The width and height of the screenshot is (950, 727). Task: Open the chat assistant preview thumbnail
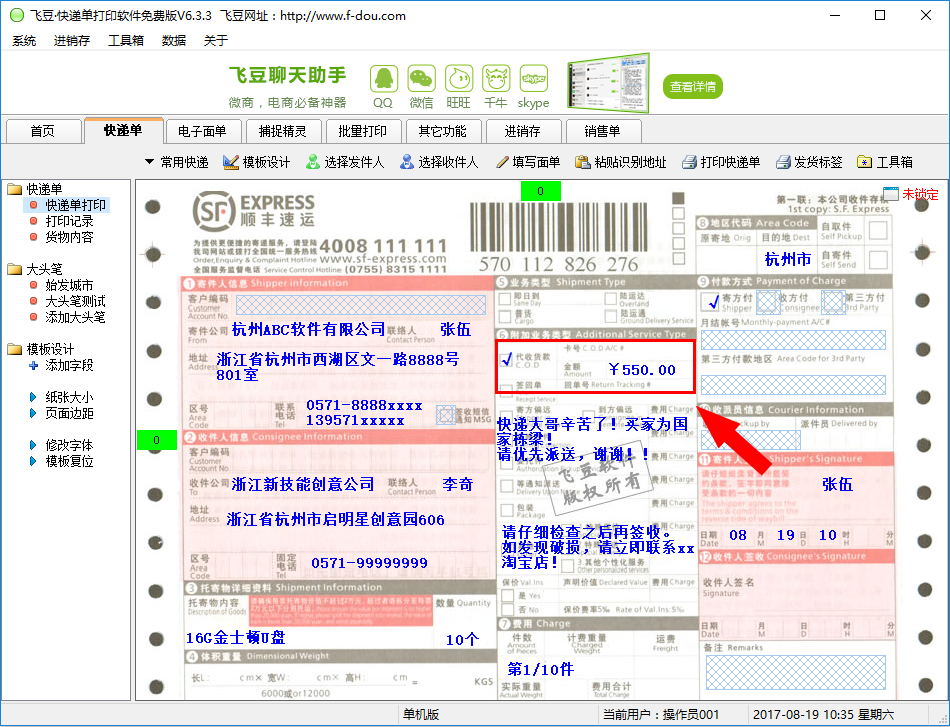(608, 83)
